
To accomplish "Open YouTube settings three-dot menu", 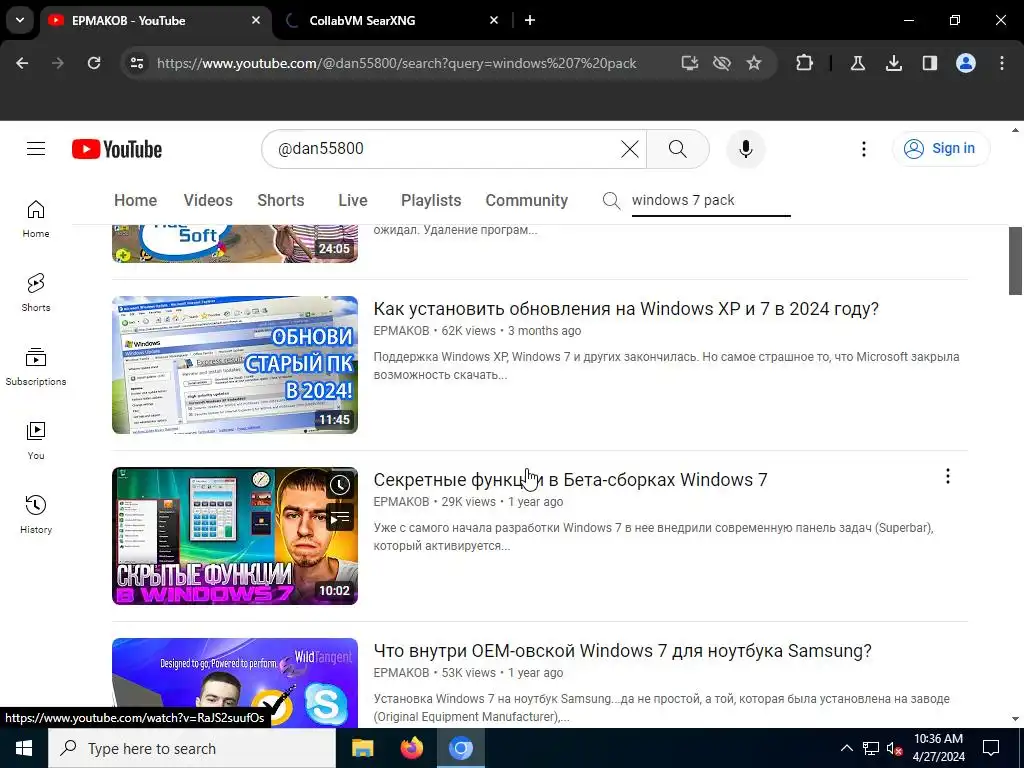I will (864, 149).
